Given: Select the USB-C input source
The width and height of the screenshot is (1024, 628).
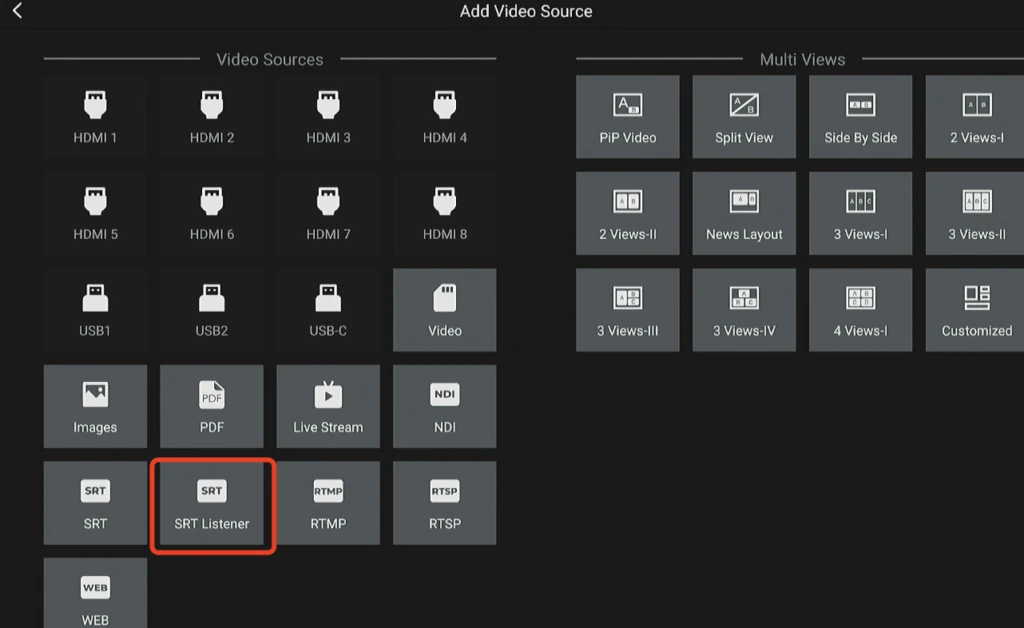Looking at the screenshot, I should [328, 310].
